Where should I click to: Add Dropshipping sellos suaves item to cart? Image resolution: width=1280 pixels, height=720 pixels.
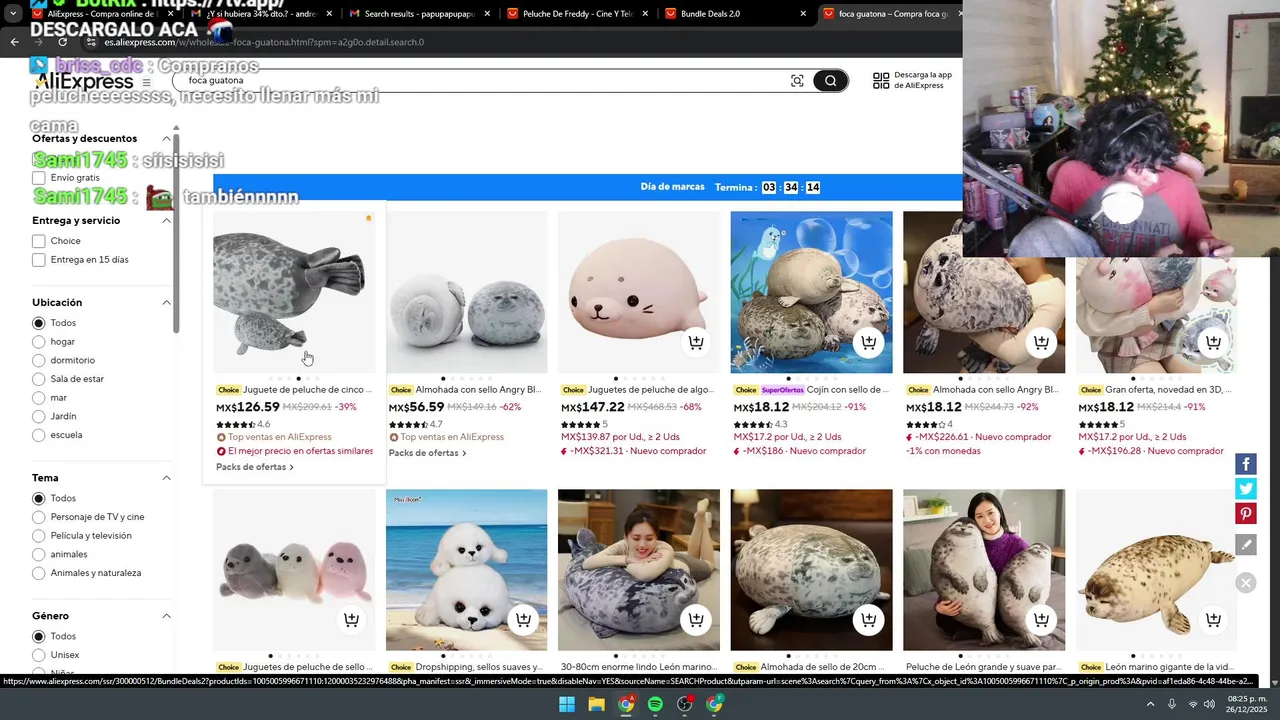[x=523, y=620]
